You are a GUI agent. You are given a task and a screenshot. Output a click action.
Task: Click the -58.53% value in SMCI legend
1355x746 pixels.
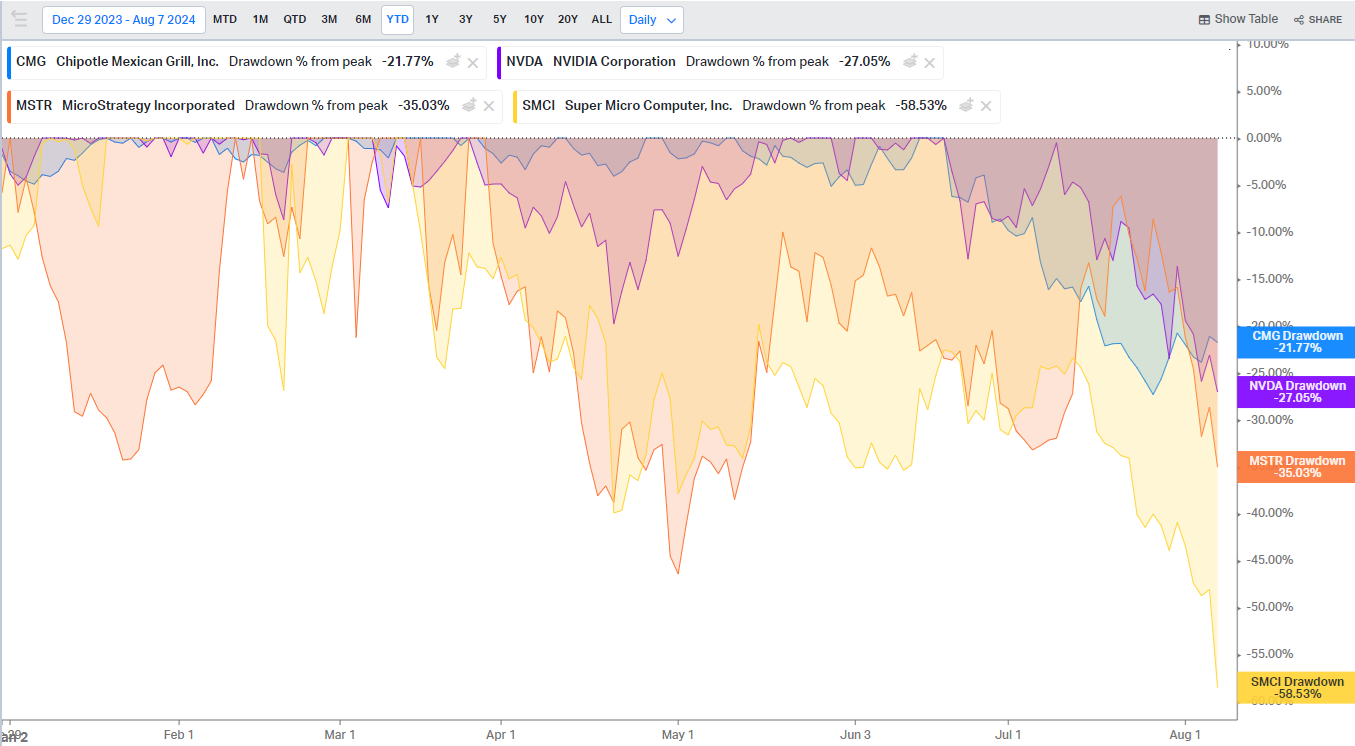(x=920, y=106)
